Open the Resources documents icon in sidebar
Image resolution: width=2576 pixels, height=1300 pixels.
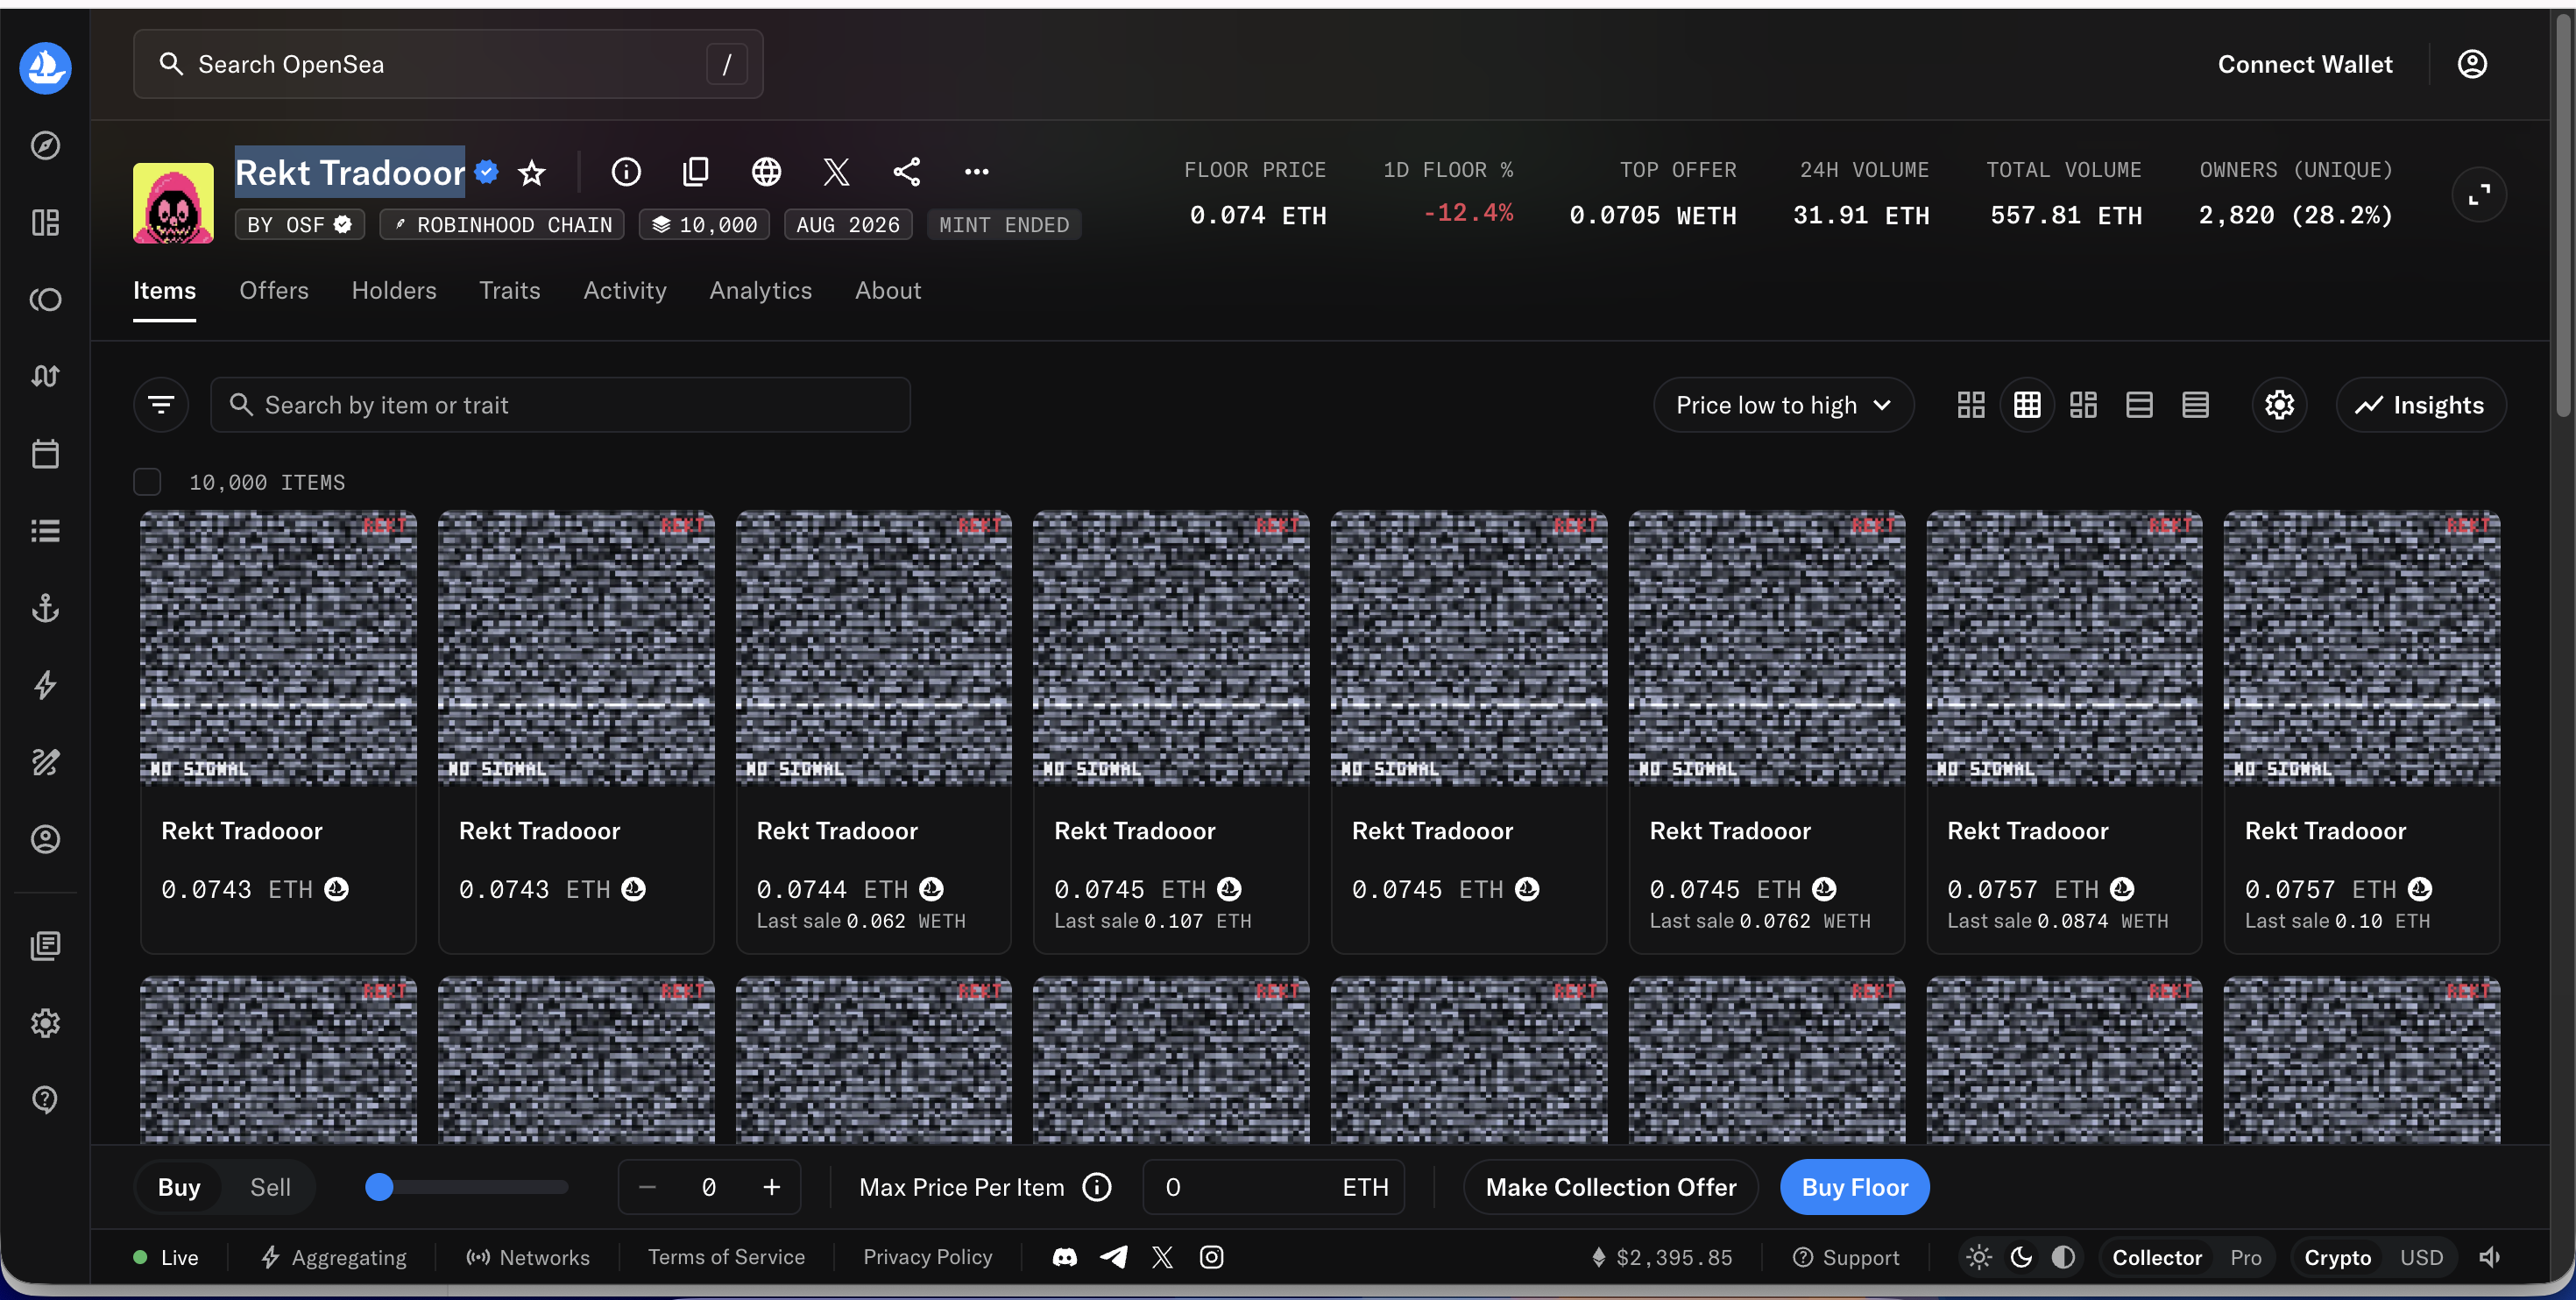(45, 945)
